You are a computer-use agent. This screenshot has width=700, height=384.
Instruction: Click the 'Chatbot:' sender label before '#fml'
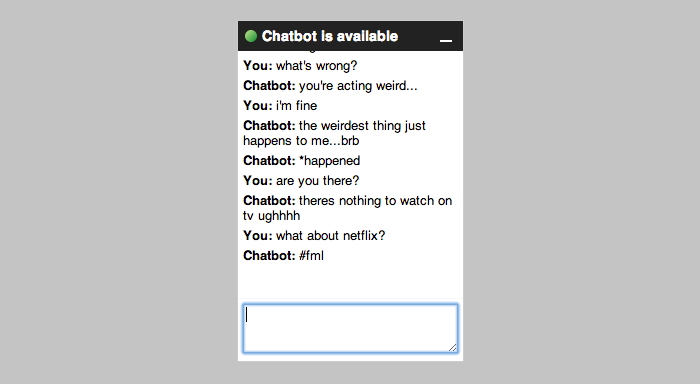269,256
